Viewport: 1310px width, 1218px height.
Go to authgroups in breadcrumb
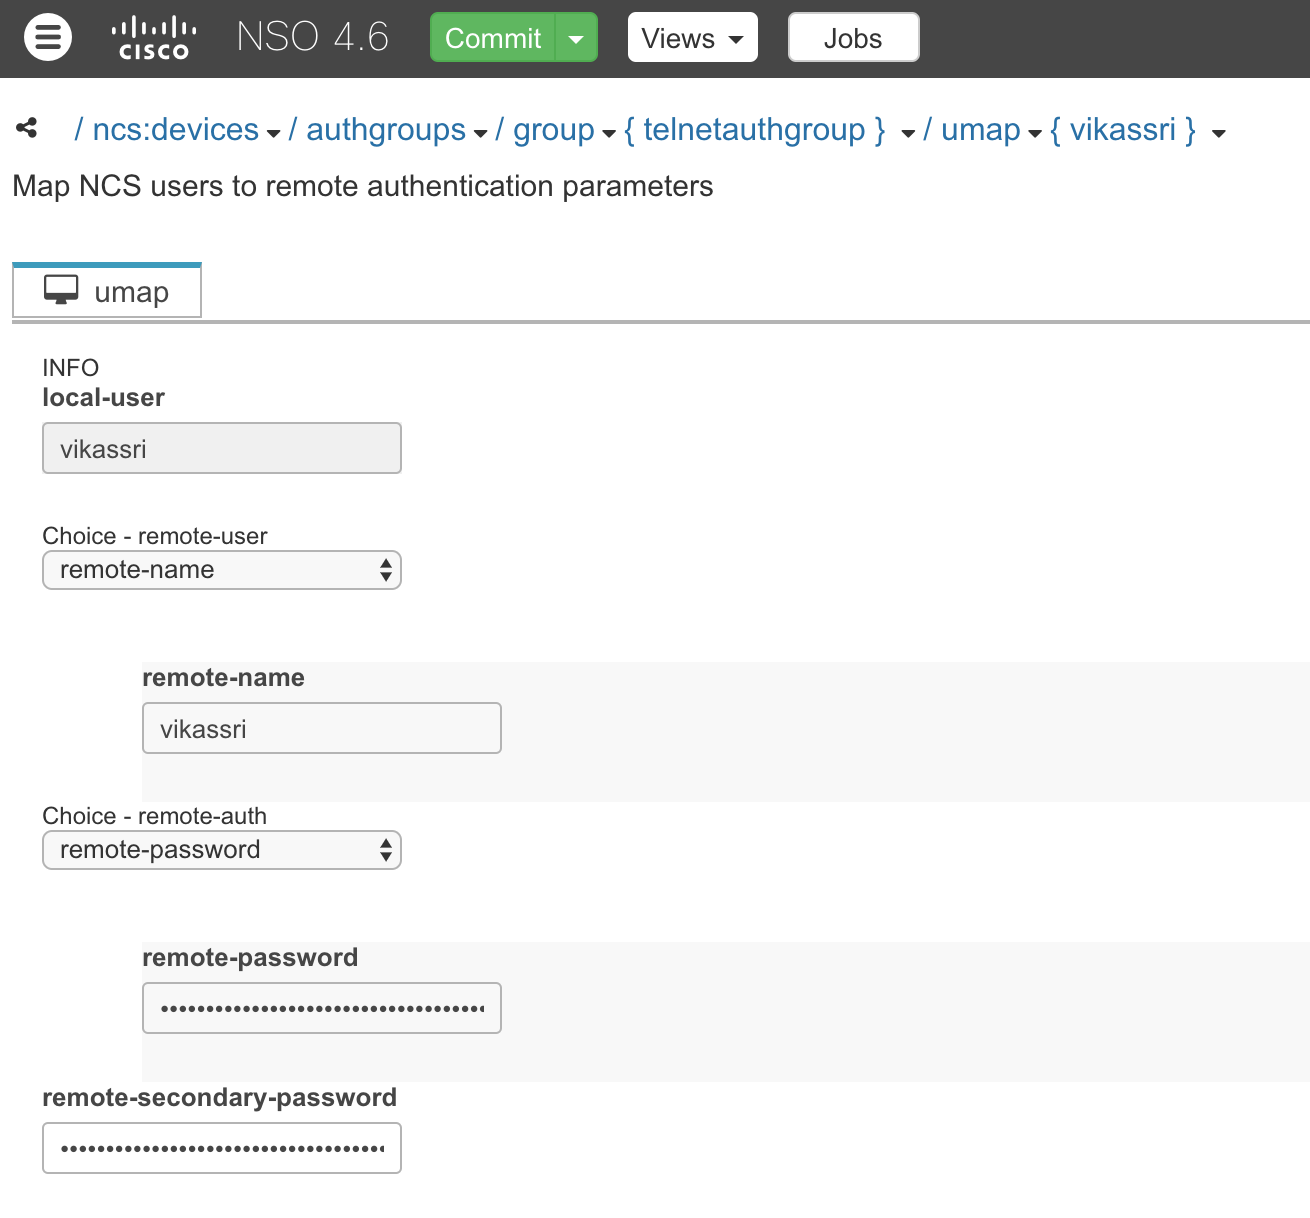click(x=385, y=130)
